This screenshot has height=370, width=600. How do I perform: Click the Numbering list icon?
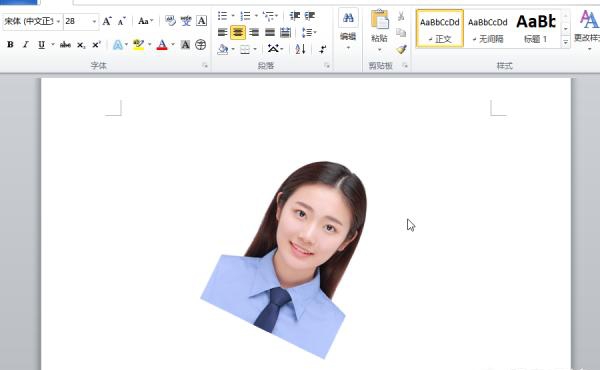[245, 16]
